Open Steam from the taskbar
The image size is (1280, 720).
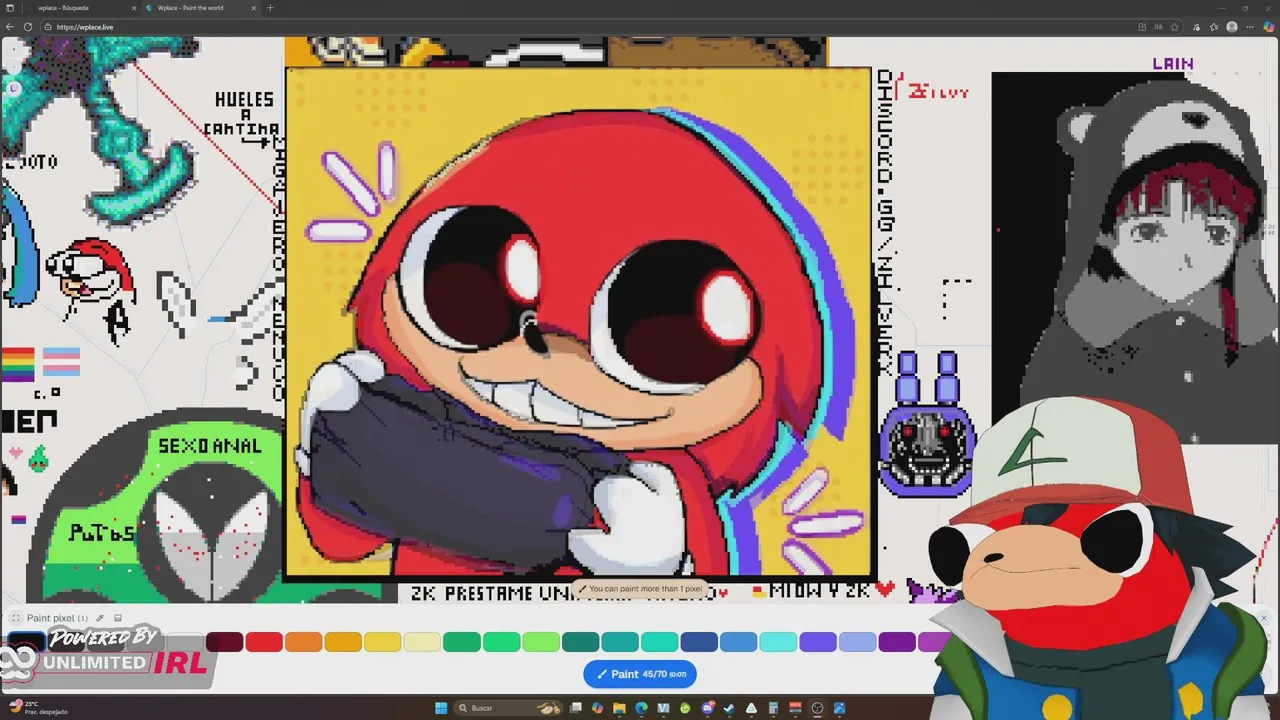(x=729, y=708)
